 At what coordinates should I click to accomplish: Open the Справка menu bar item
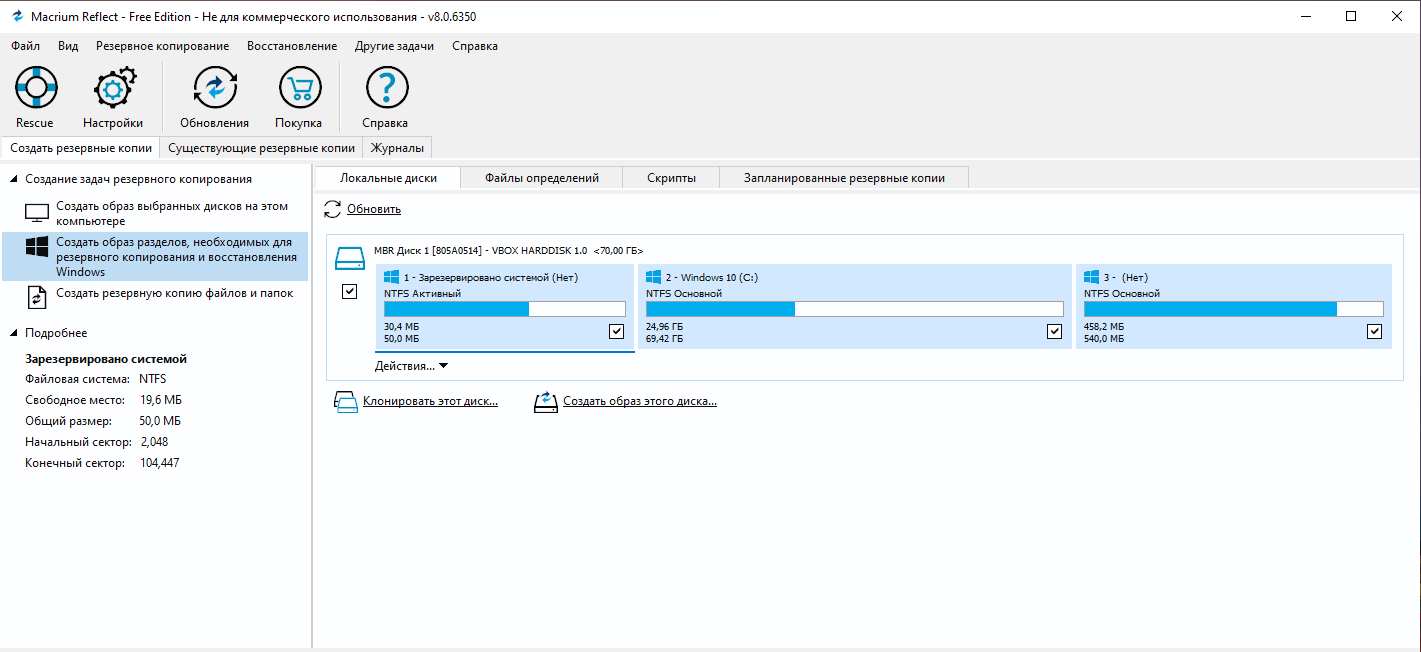point(474,46)
